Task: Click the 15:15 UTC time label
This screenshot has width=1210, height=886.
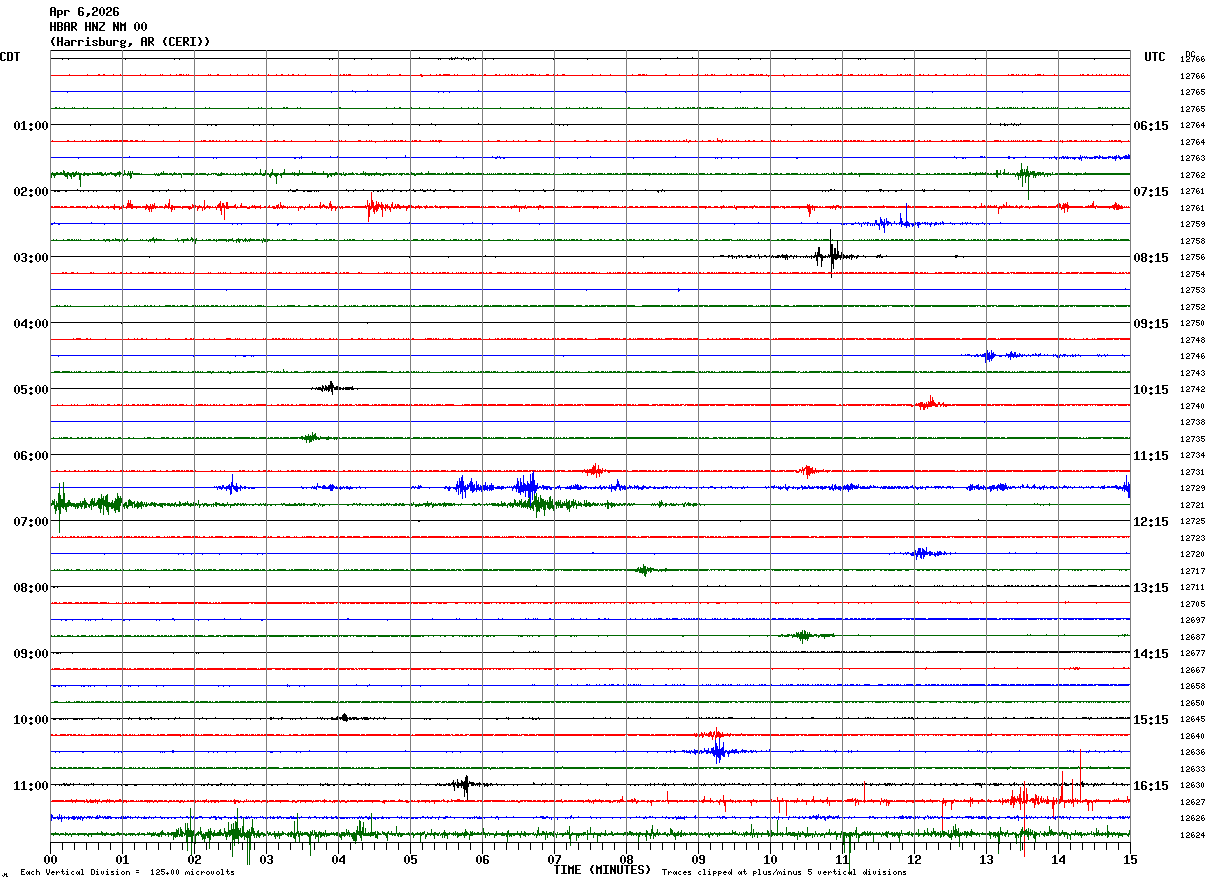Action: click(1150, 720)
